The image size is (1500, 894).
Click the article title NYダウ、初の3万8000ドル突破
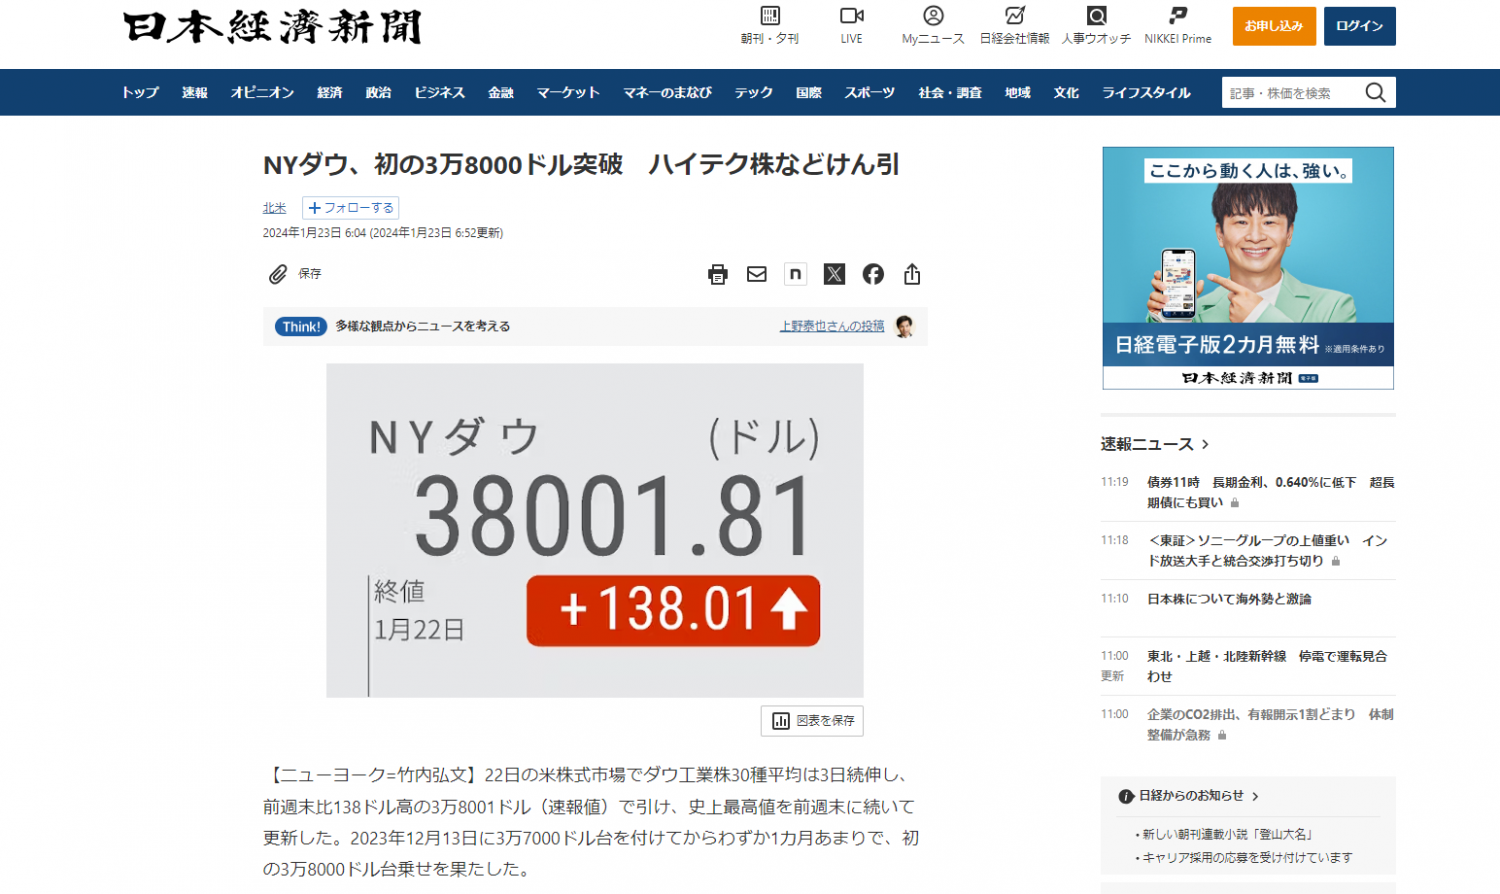point(581,165)
